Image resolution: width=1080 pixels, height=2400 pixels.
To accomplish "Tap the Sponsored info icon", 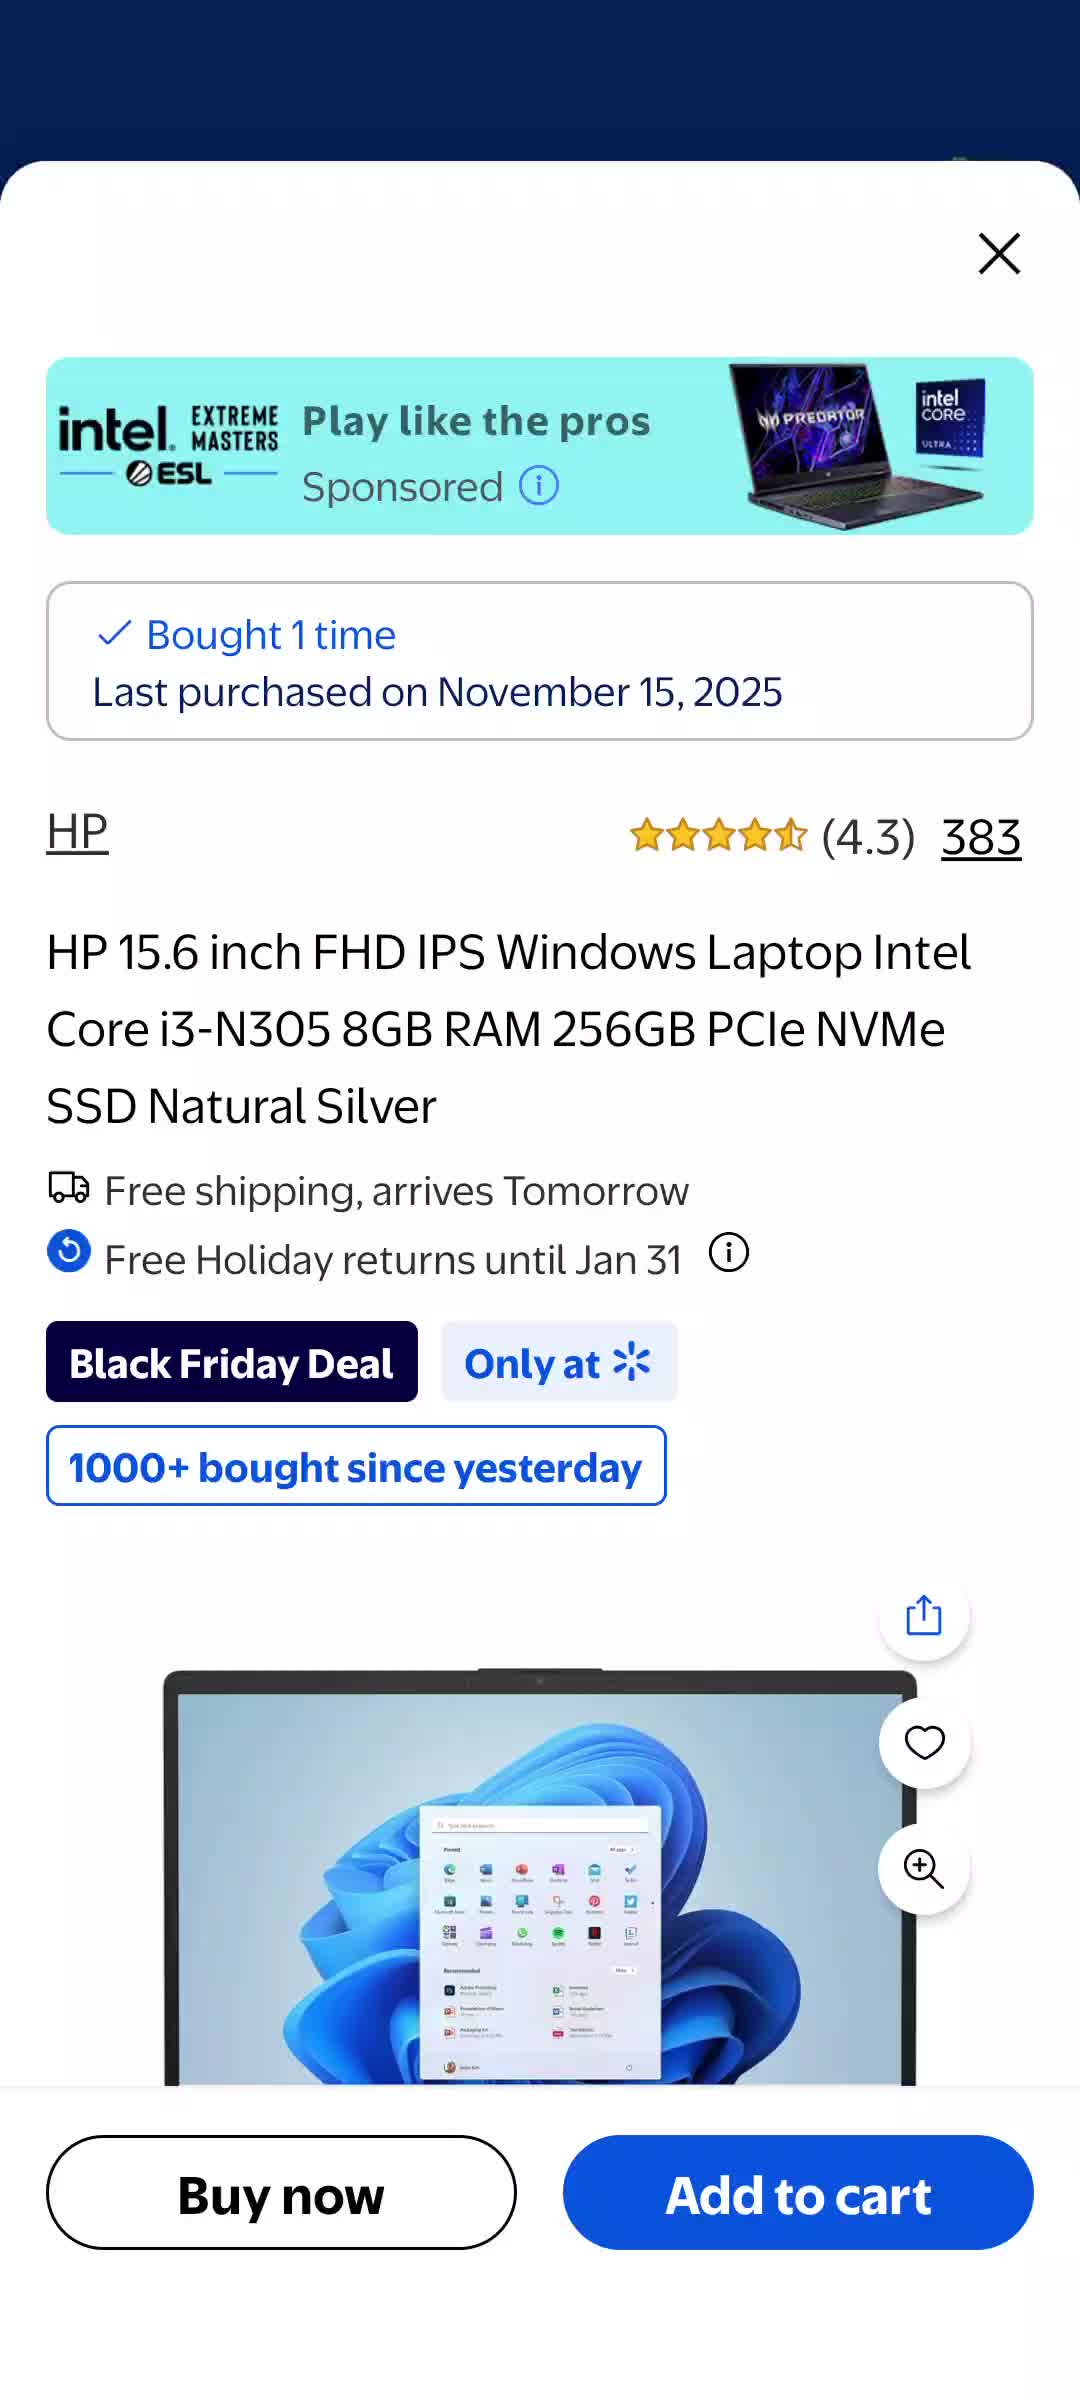I will 539,486.
